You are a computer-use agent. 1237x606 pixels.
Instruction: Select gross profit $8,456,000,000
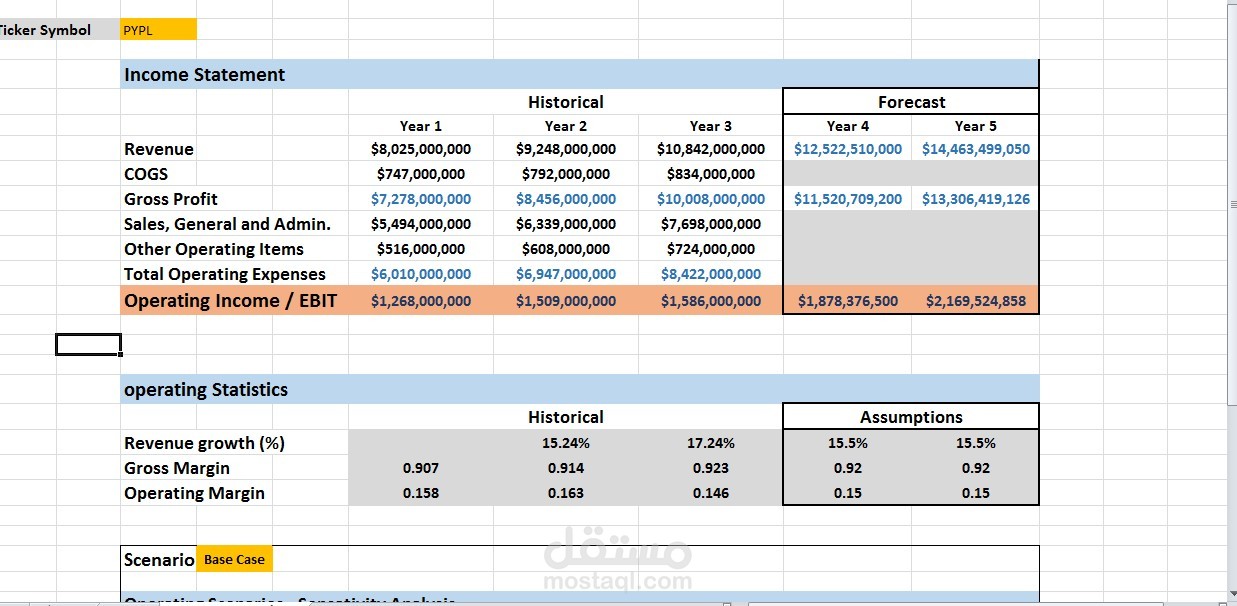566,199
